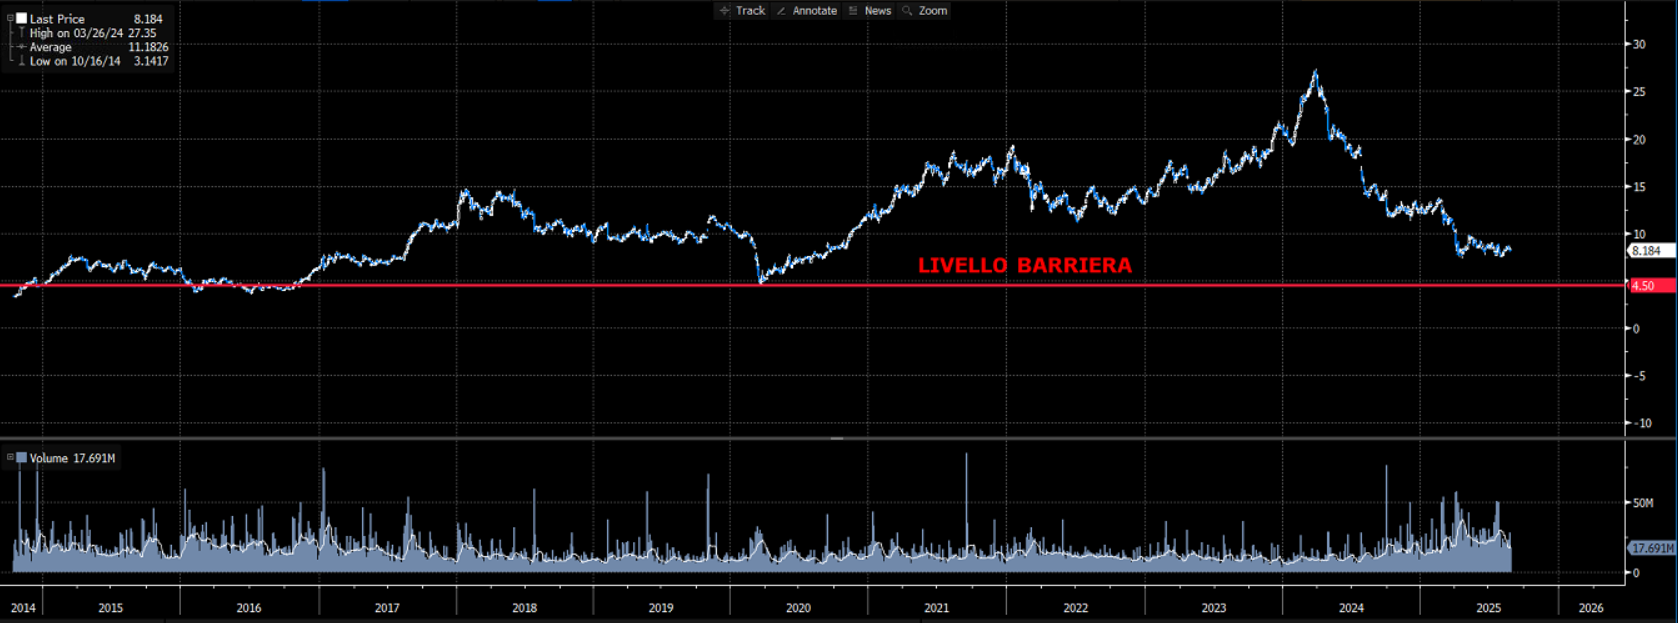Collapse the Last Price legend tree
1678x623 pixels.
(x=10, y=18)
